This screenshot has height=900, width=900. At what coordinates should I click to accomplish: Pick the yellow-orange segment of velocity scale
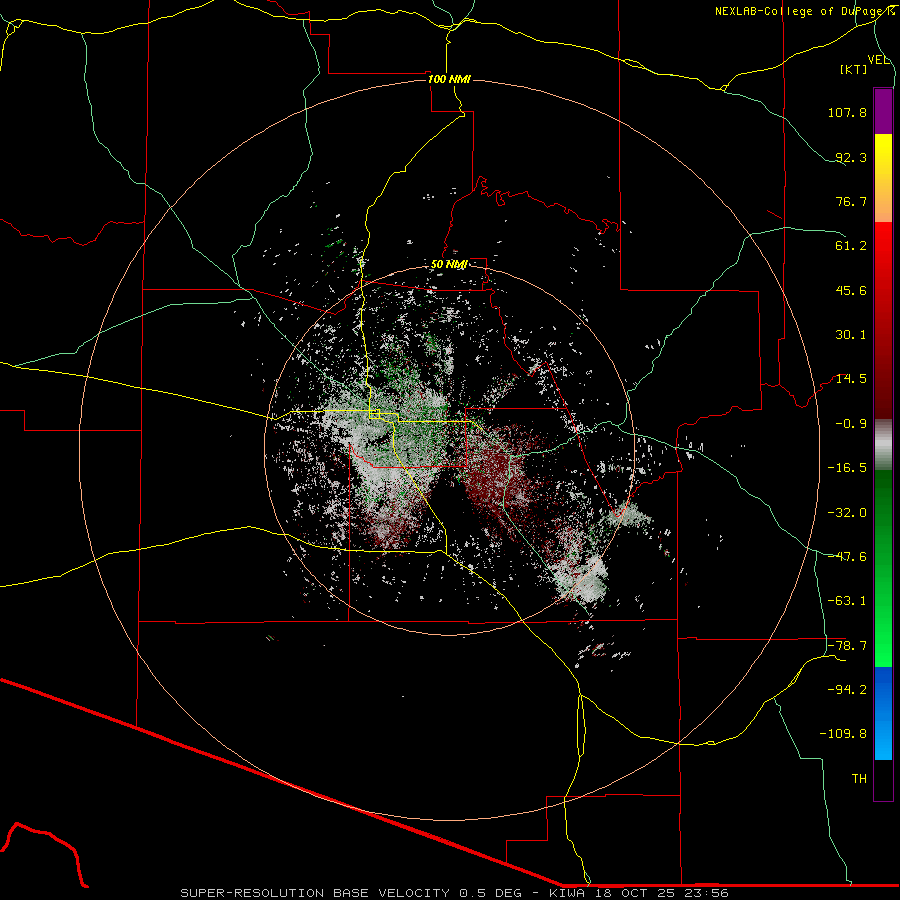point(883,178)
